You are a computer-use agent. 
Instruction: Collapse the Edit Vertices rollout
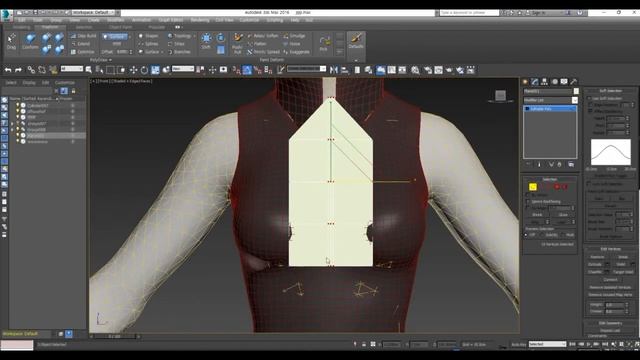click(x=611, y=249)
